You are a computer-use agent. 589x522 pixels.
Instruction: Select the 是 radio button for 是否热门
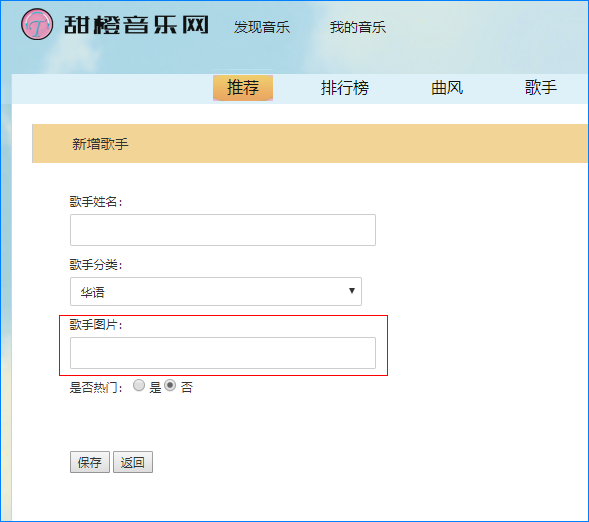[139, 385]
